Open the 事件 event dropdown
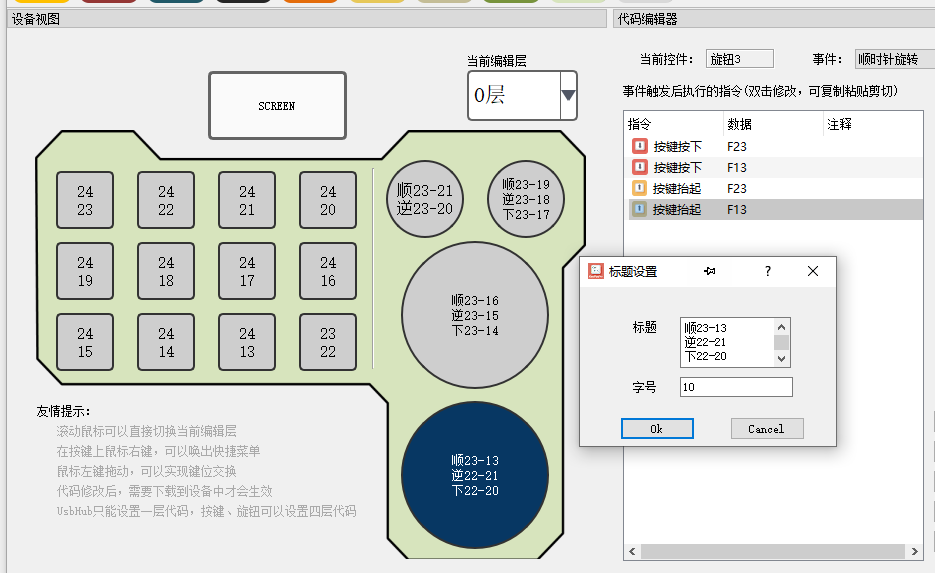This screenshot has height=573, width=935. (x=894, y=59)
